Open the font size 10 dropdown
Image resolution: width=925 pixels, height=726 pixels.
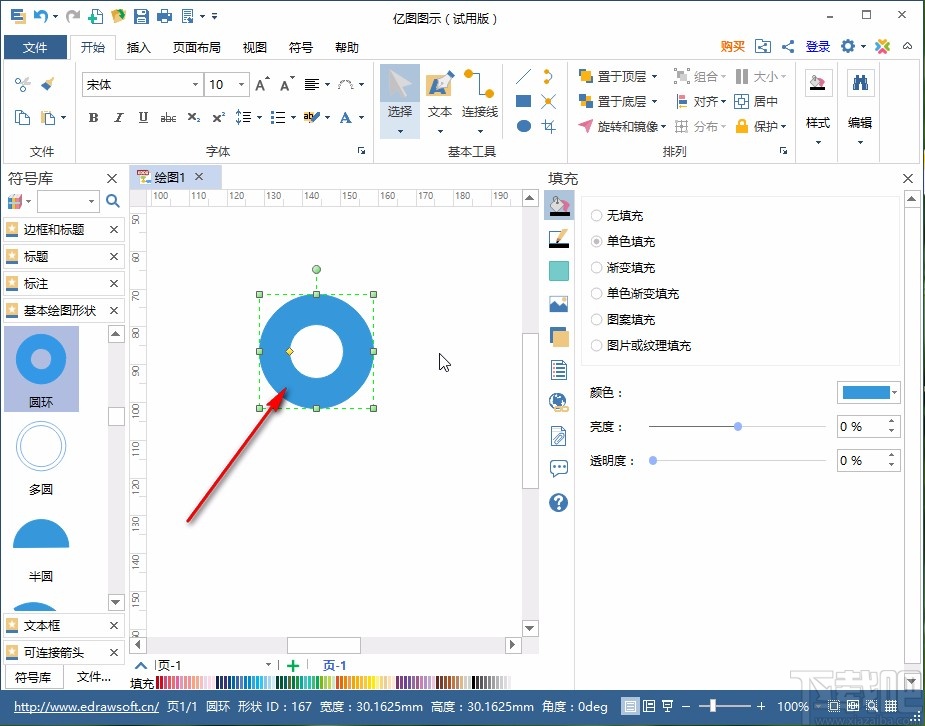241,84
